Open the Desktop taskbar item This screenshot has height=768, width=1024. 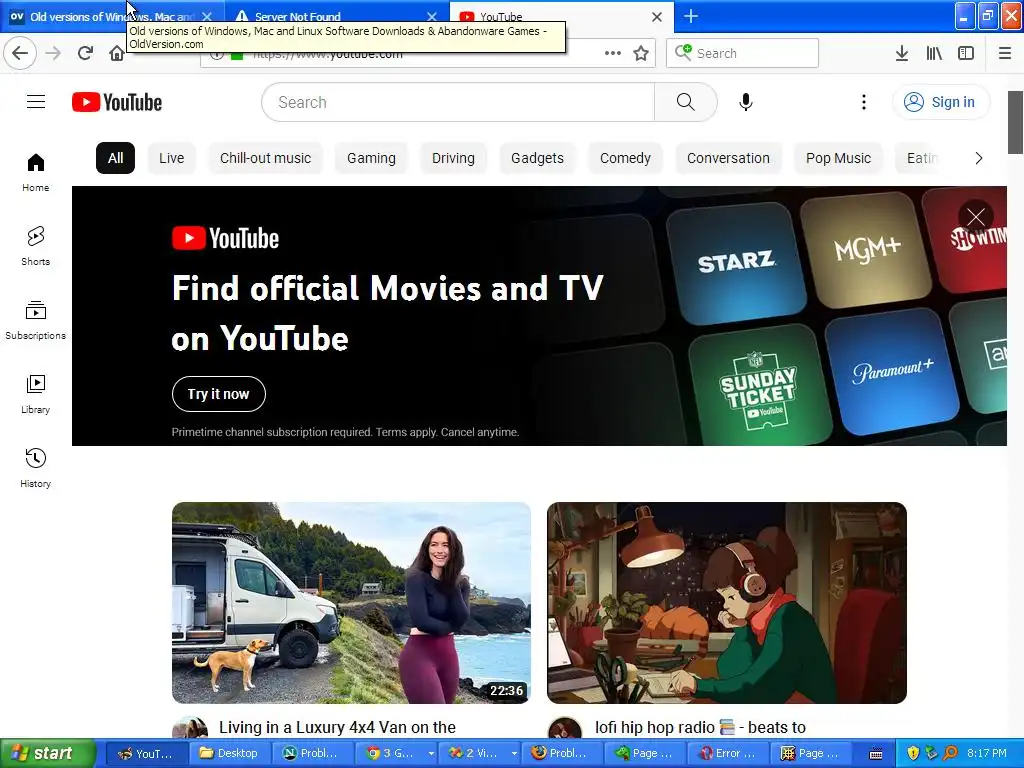[x=230, y=753]
